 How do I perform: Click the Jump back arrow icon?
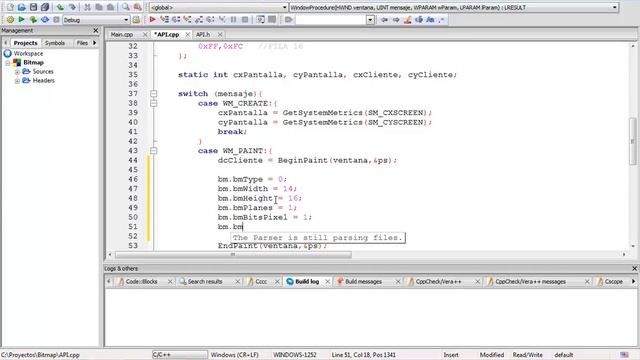click(384, 19)
